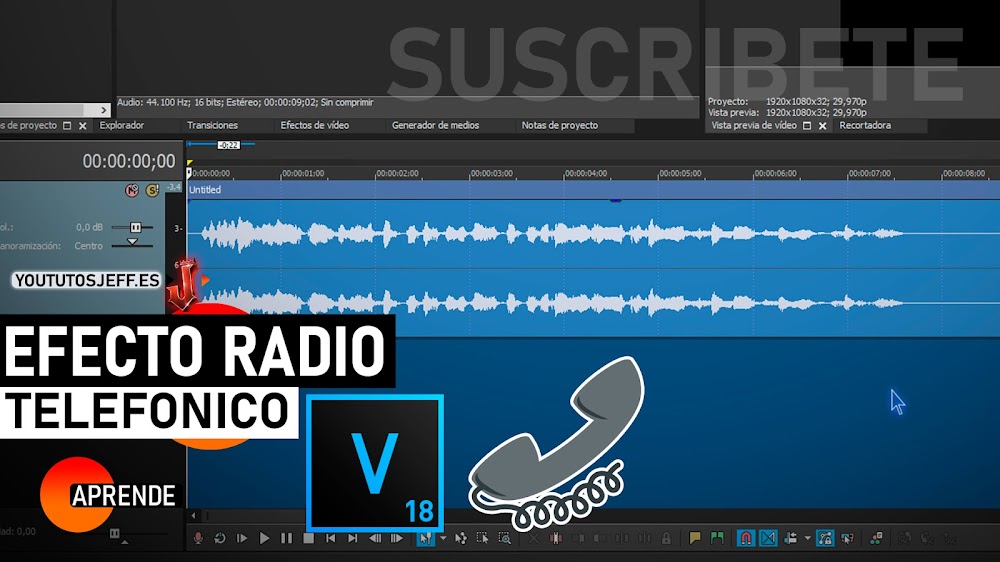Start playback with the Play button
1000x562 pixels.
[x=264, y=538]
